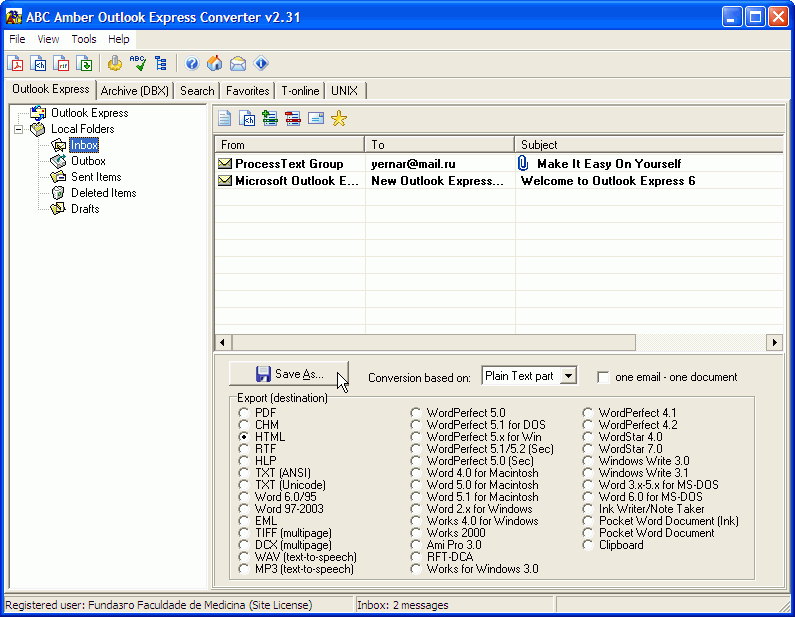
Task: Click the yellow star favorites icon
Action: click(x=339, y=119)
